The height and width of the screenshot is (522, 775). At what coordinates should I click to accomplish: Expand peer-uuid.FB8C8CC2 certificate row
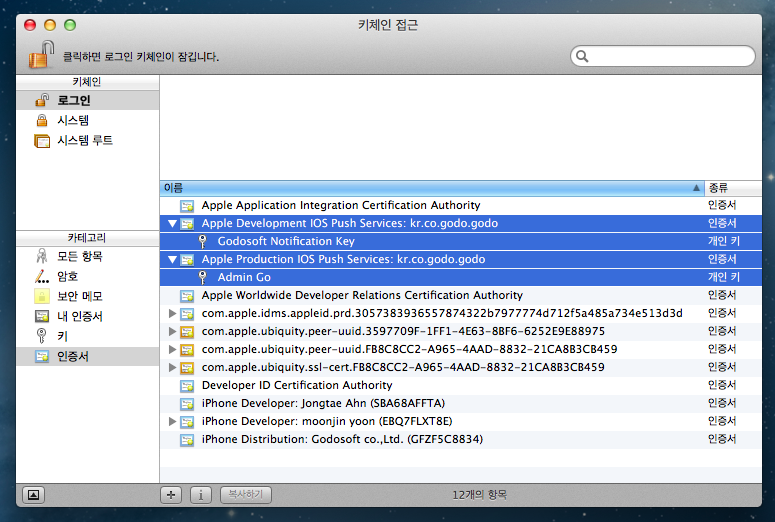point(172,349)
